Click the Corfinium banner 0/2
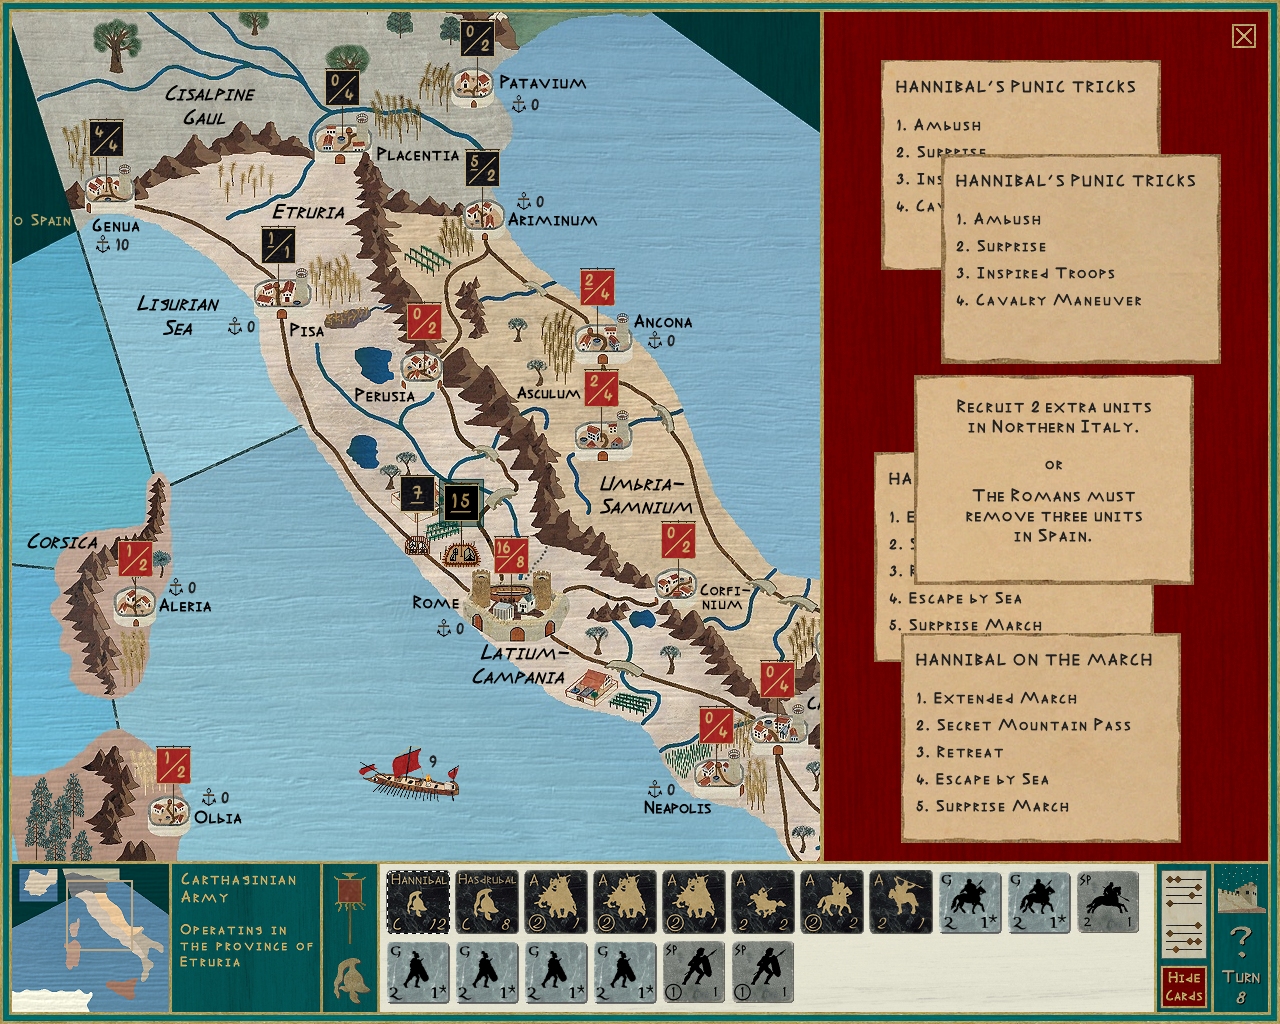Screen dimensions: 1280x1024 click(x=677, y=540)
